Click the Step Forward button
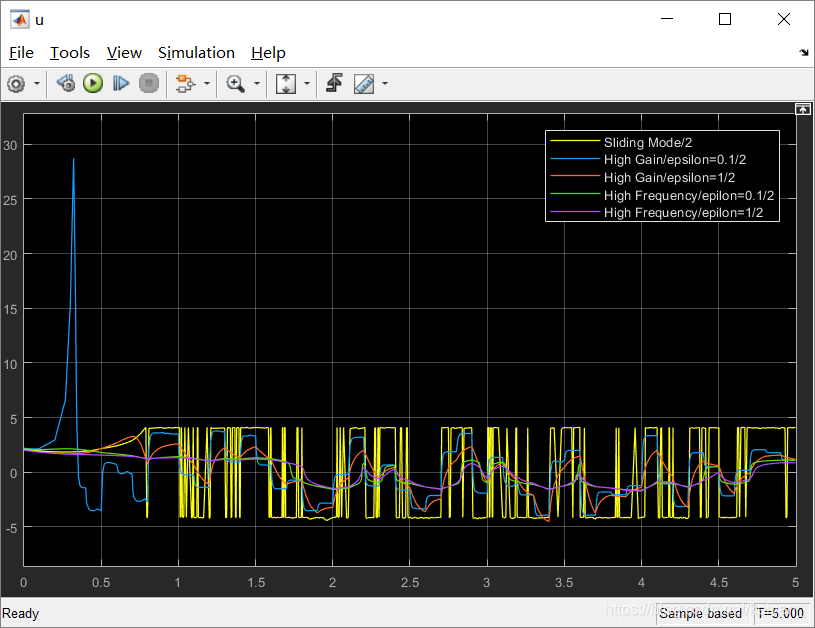This screenshot has height=628, width=815. point(121,83)
